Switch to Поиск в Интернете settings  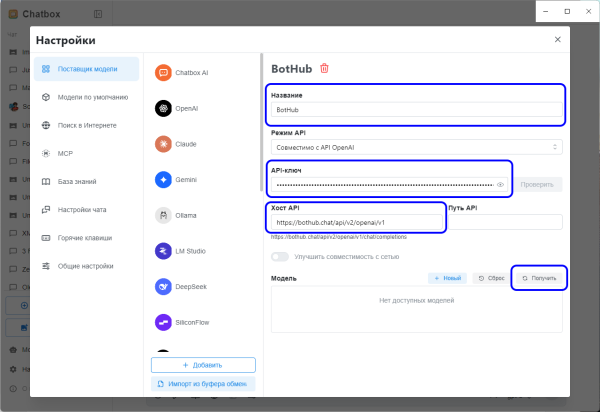[87, 125]
